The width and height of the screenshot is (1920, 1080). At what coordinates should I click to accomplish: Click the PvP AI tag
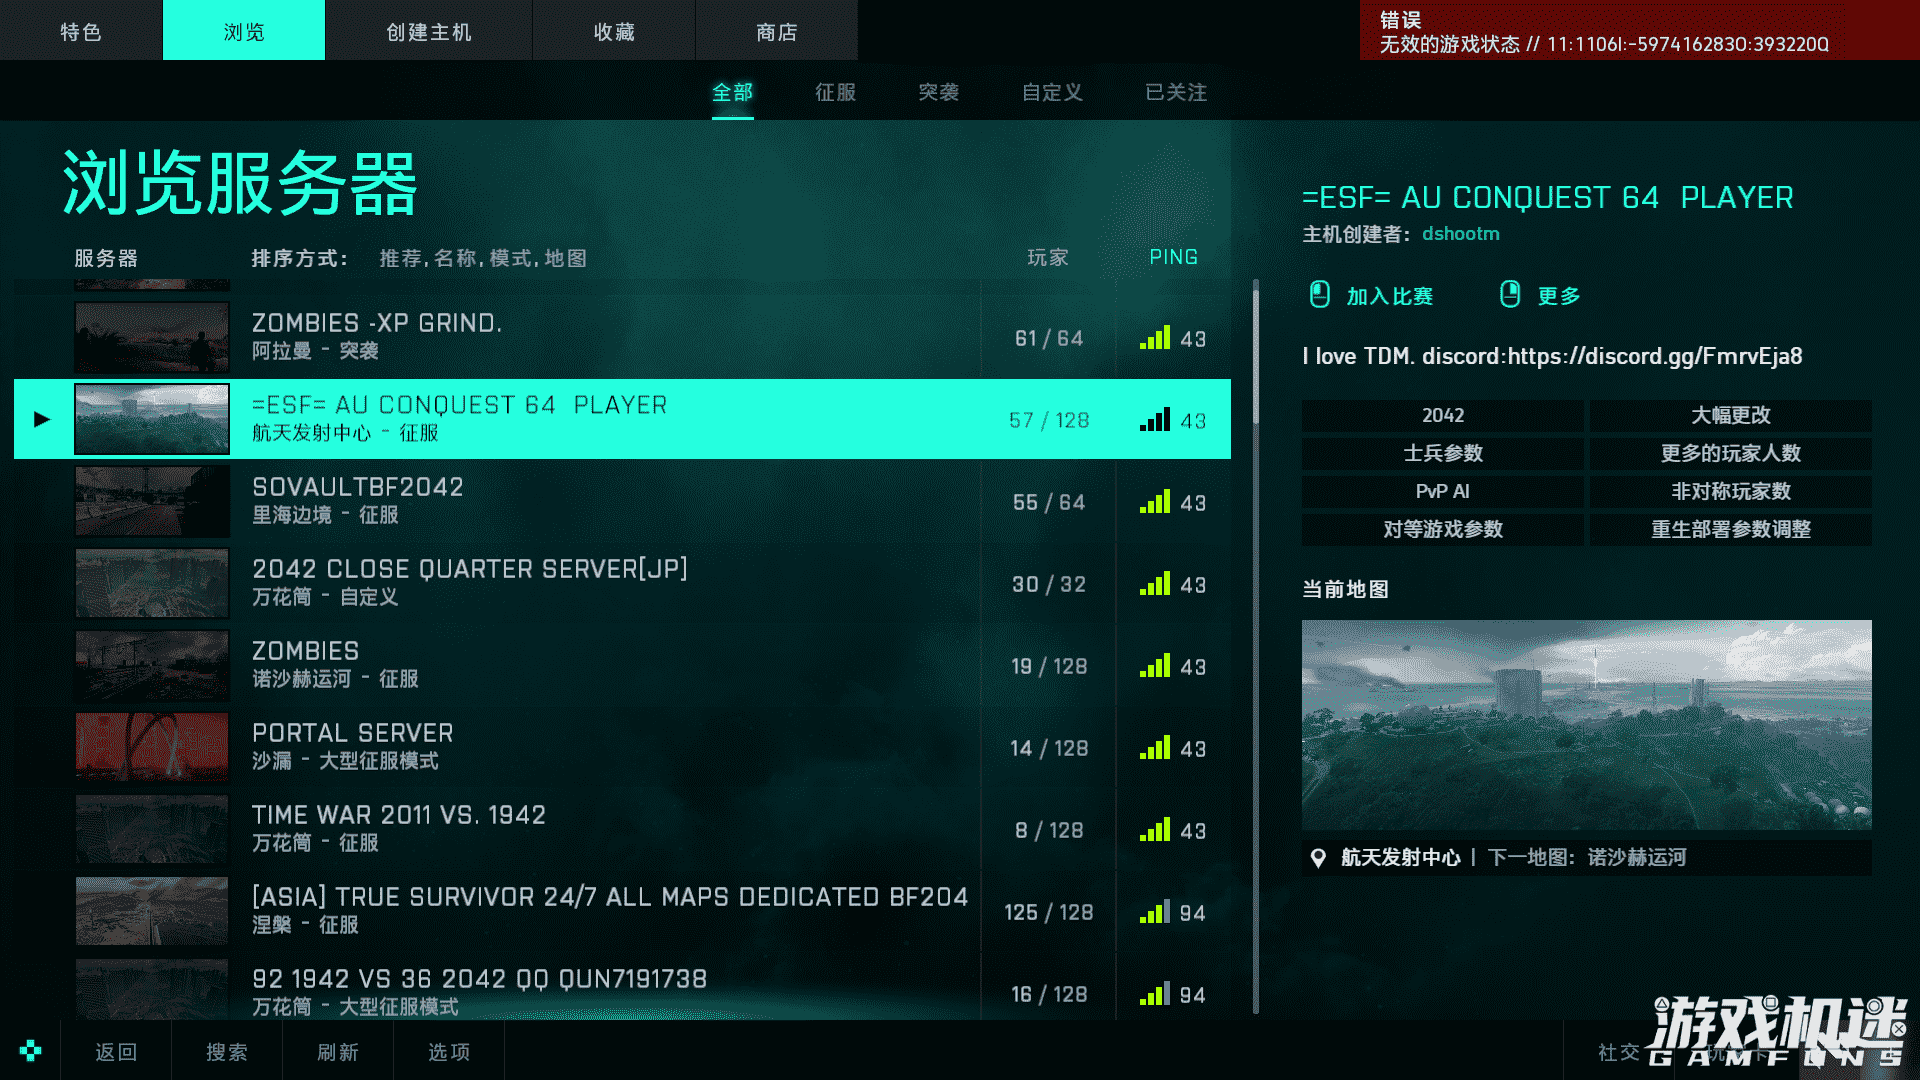[x=1443, y=492]
